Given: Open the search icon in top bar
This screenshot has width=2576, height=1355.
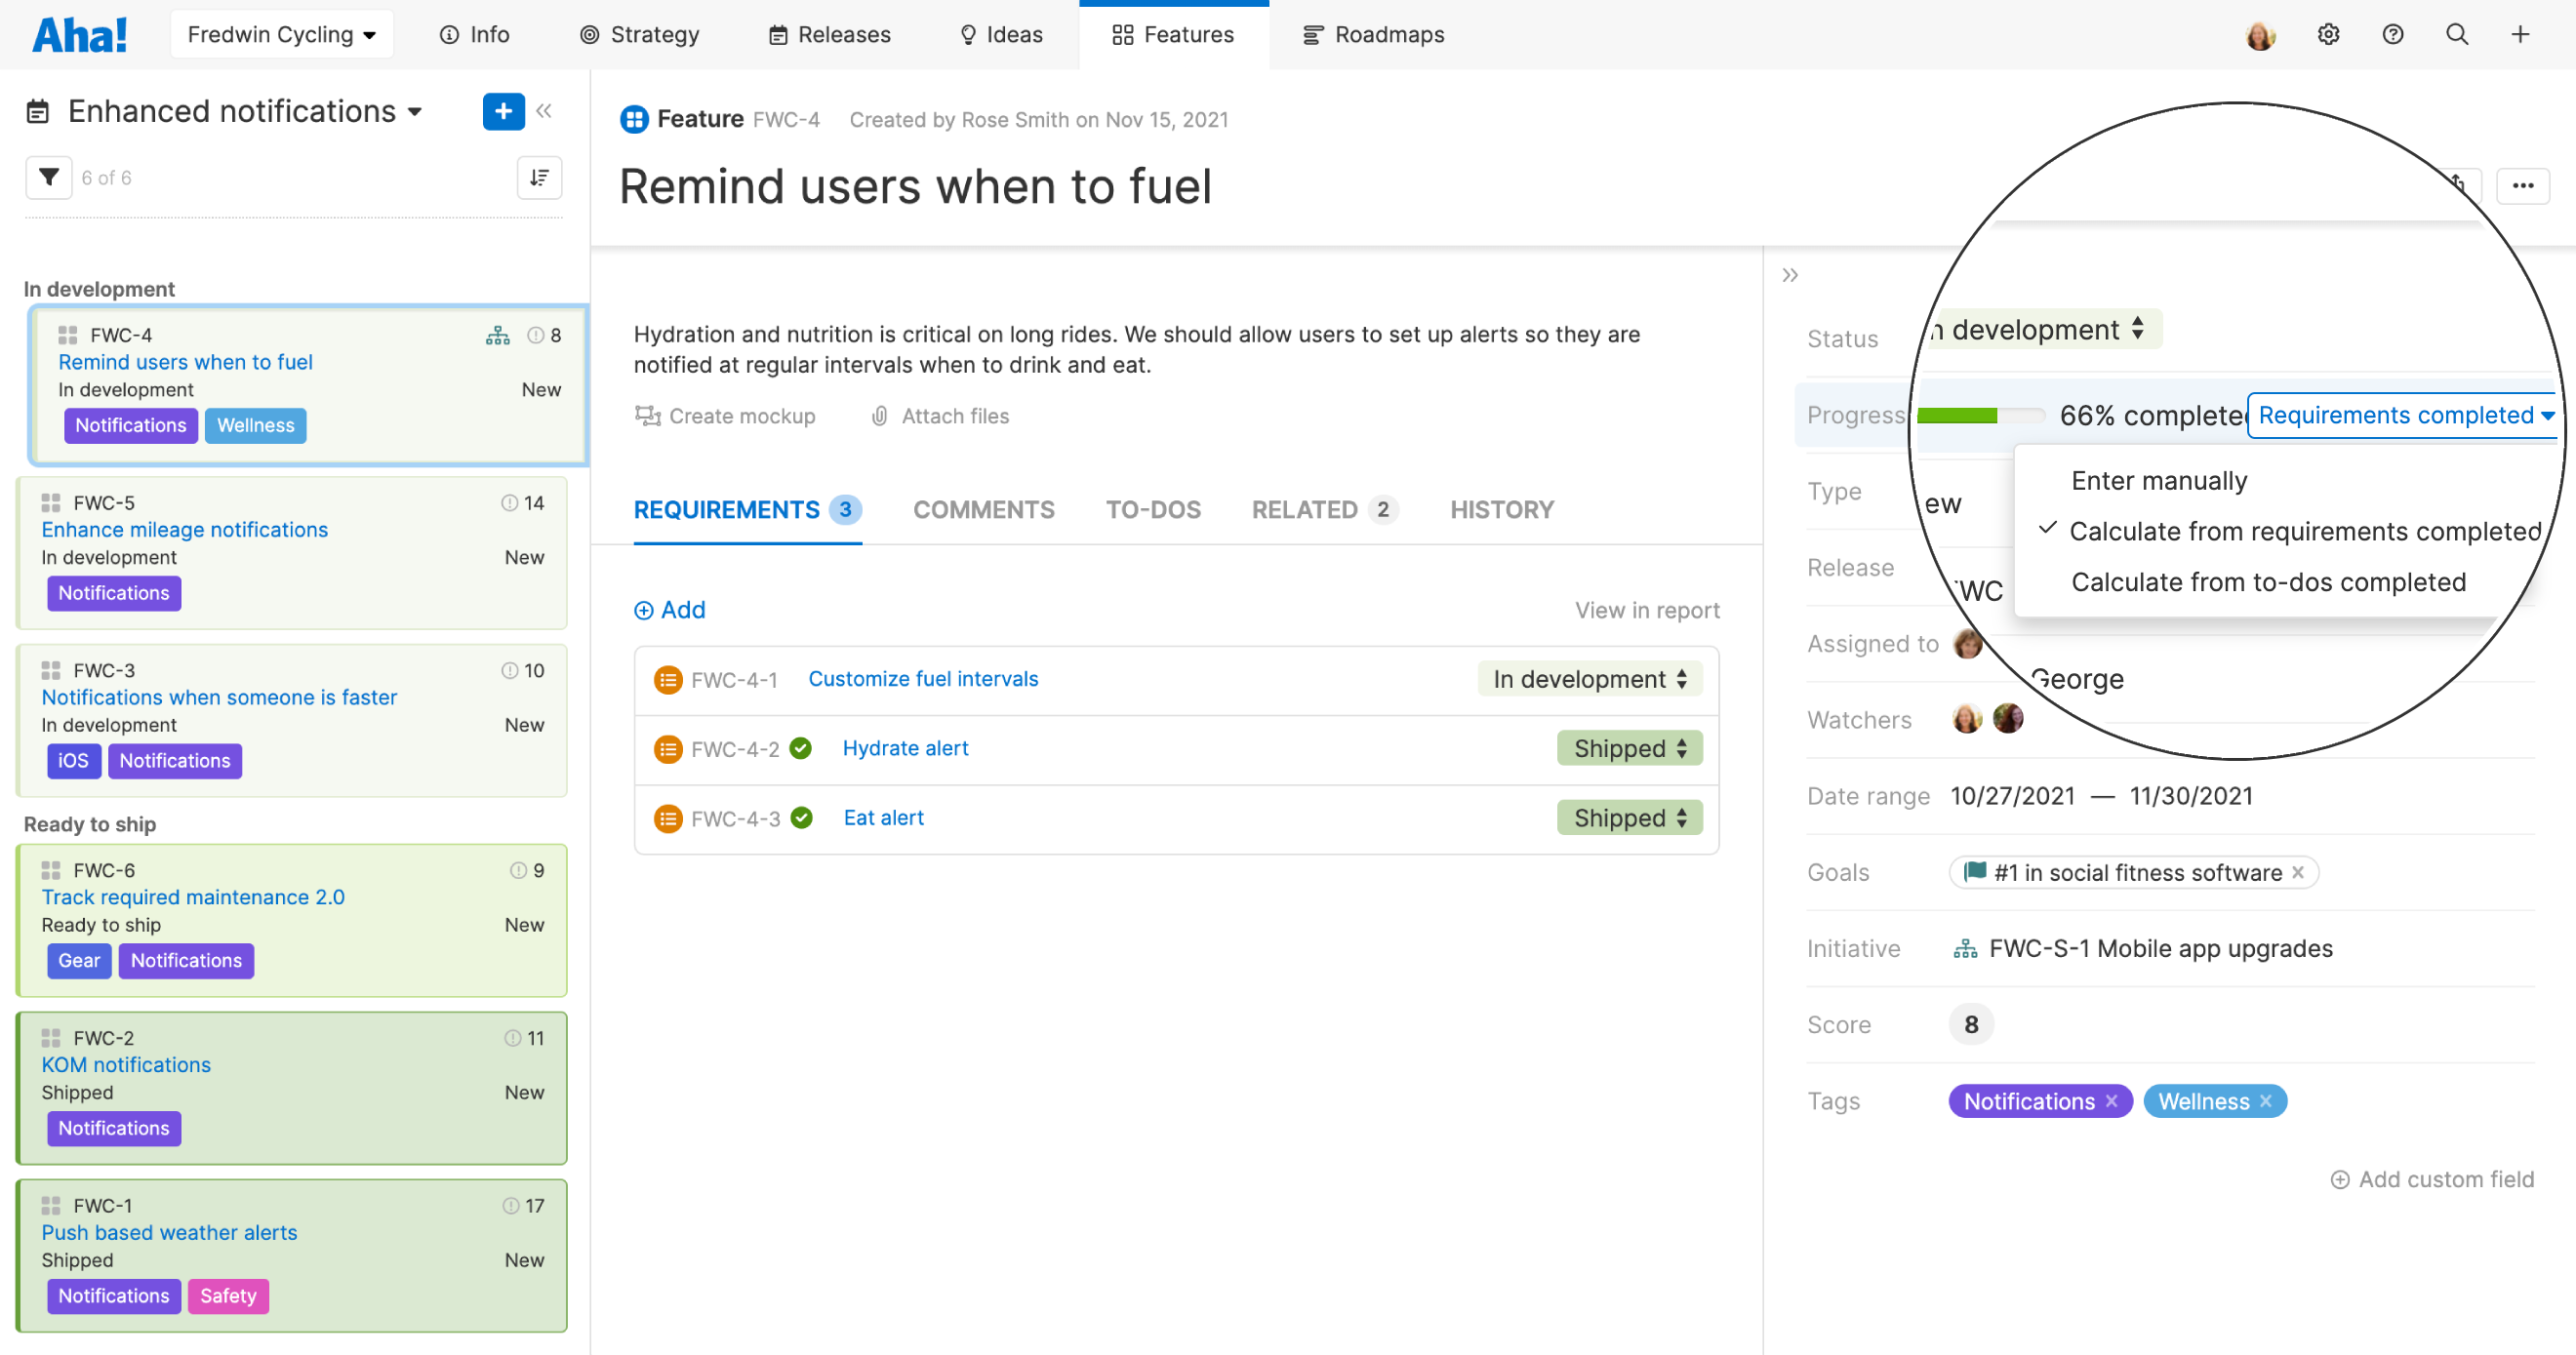Looking at the screenshot, I should tap(2457, 33).
